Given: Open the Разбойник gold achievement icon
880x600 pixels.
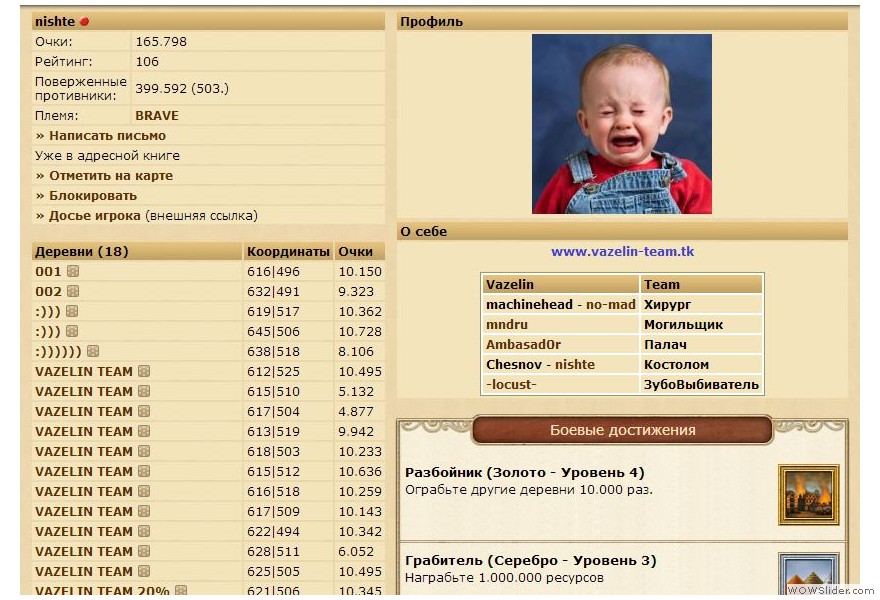Looking at the screenshot, I should (x=808, y=494).
